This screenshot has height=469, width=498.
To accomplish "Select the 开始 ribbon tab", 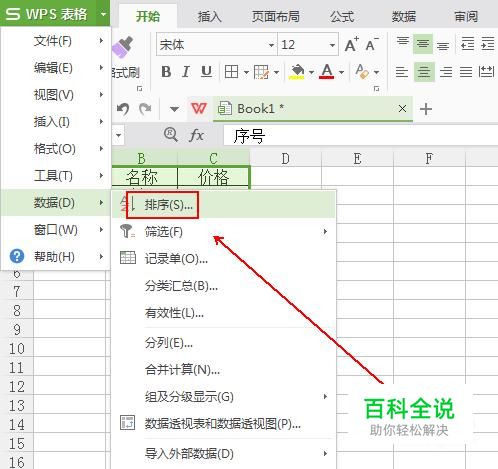I will point(148,16).
